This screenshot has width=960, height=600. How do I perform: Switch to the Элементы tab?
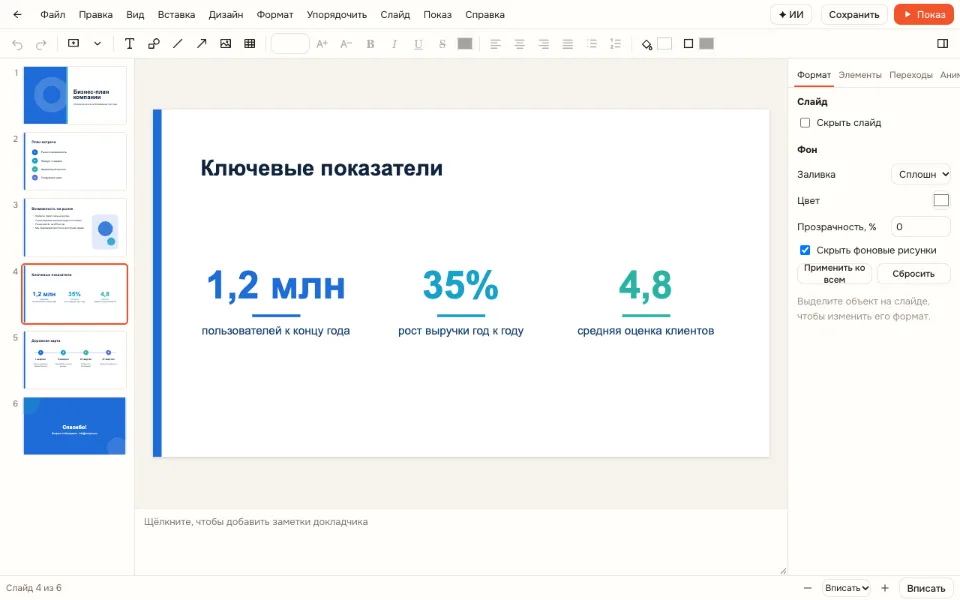coord(860,75)
